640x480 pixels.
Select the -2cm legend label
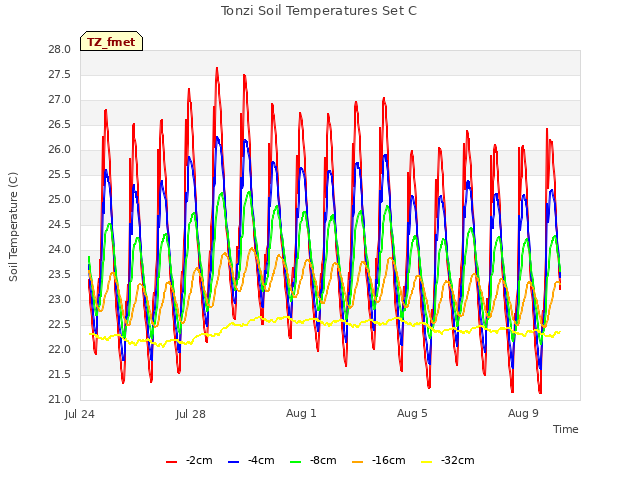[x=199, y=460]
